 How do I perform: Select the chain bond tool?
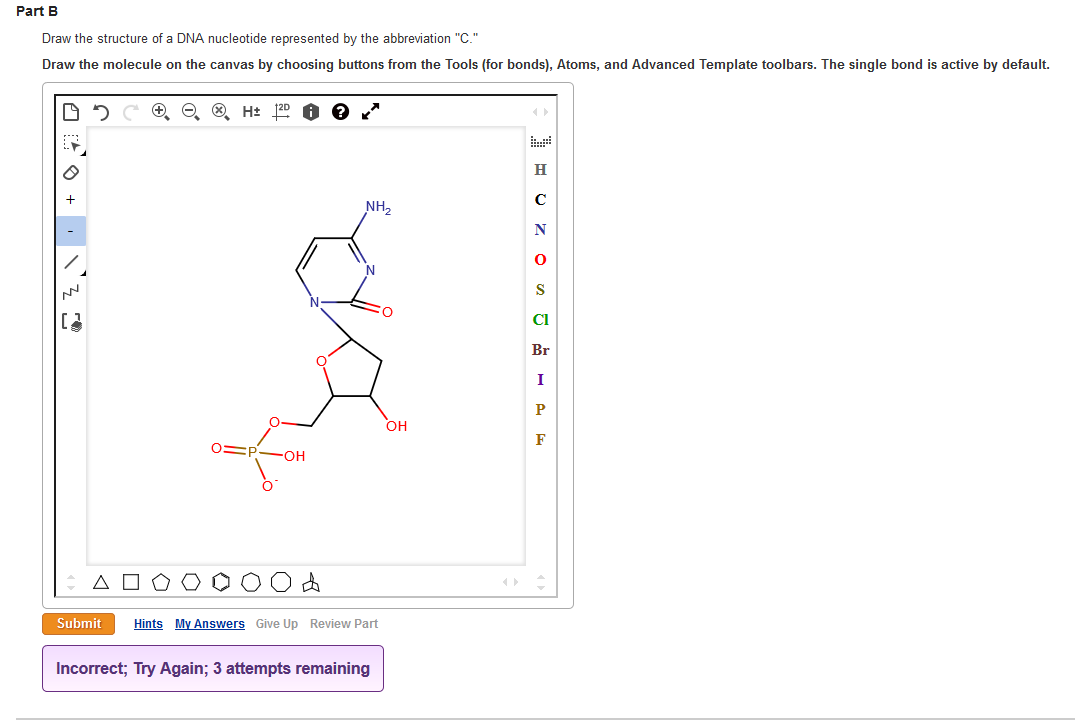71,291
